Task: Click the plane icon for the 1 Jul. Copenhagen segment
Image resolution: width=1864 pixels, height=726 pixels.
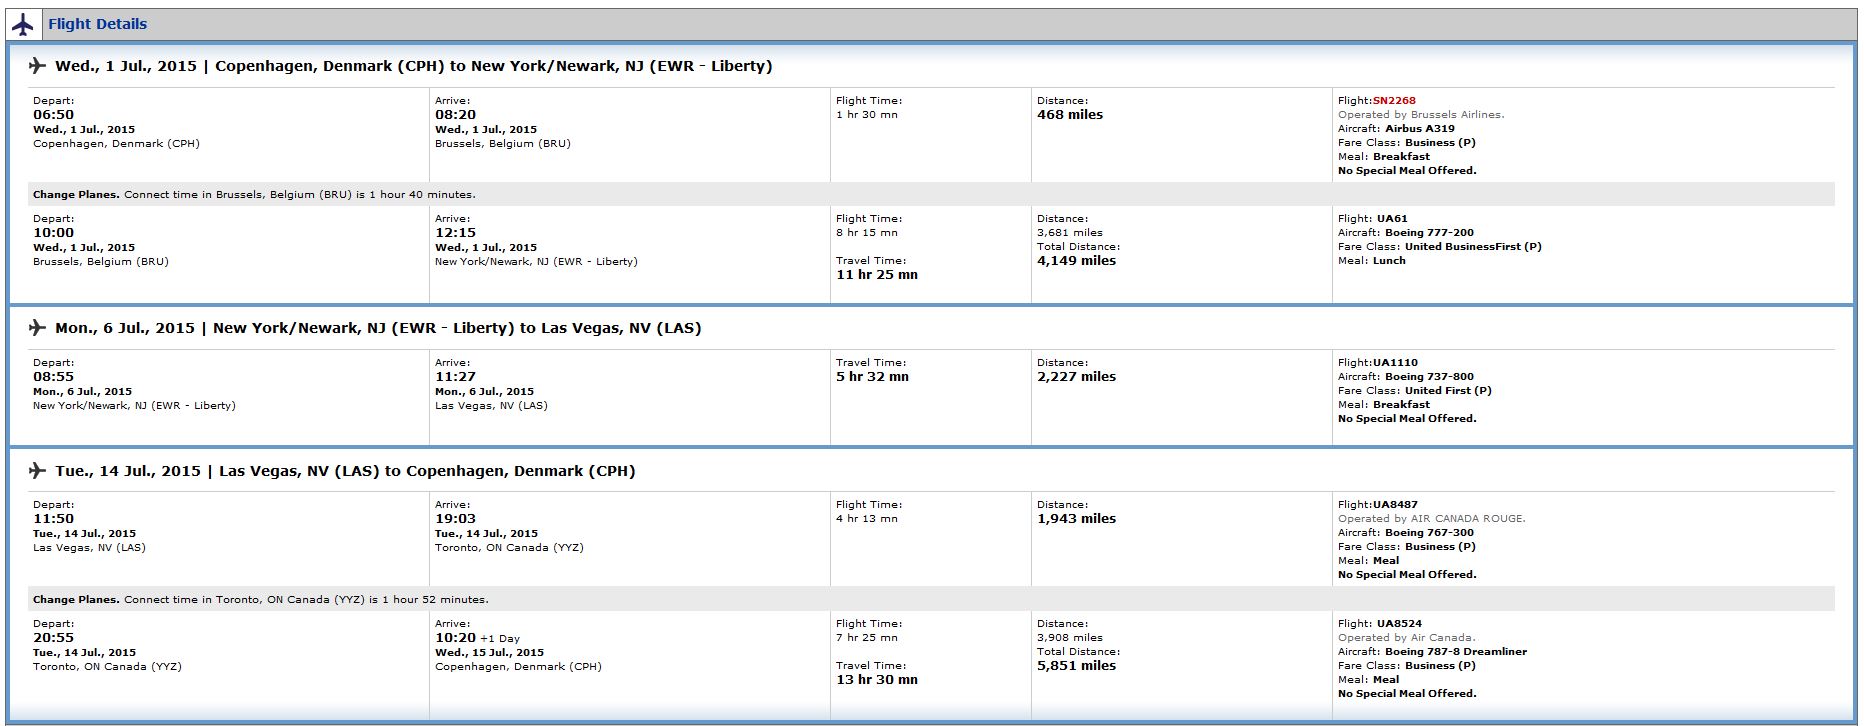Action: tap(37, 66)
